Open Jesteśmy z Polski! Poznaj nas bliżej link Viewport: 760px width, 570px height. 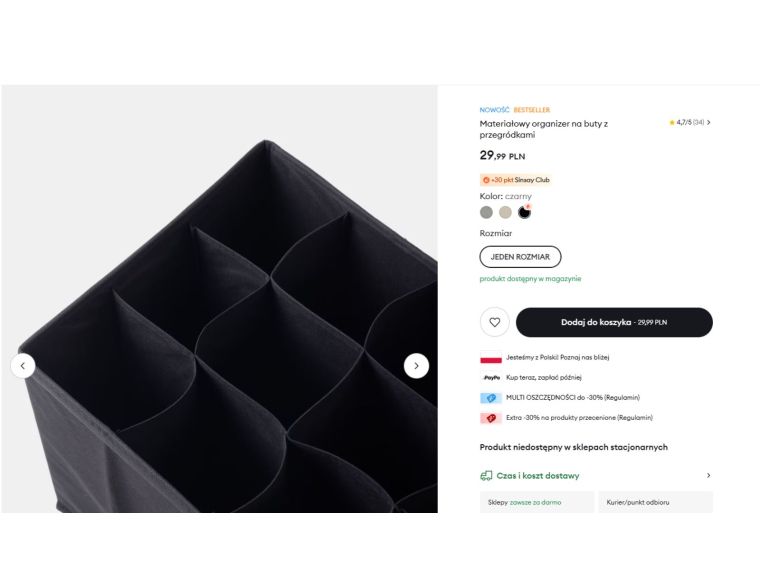point(558,357)
